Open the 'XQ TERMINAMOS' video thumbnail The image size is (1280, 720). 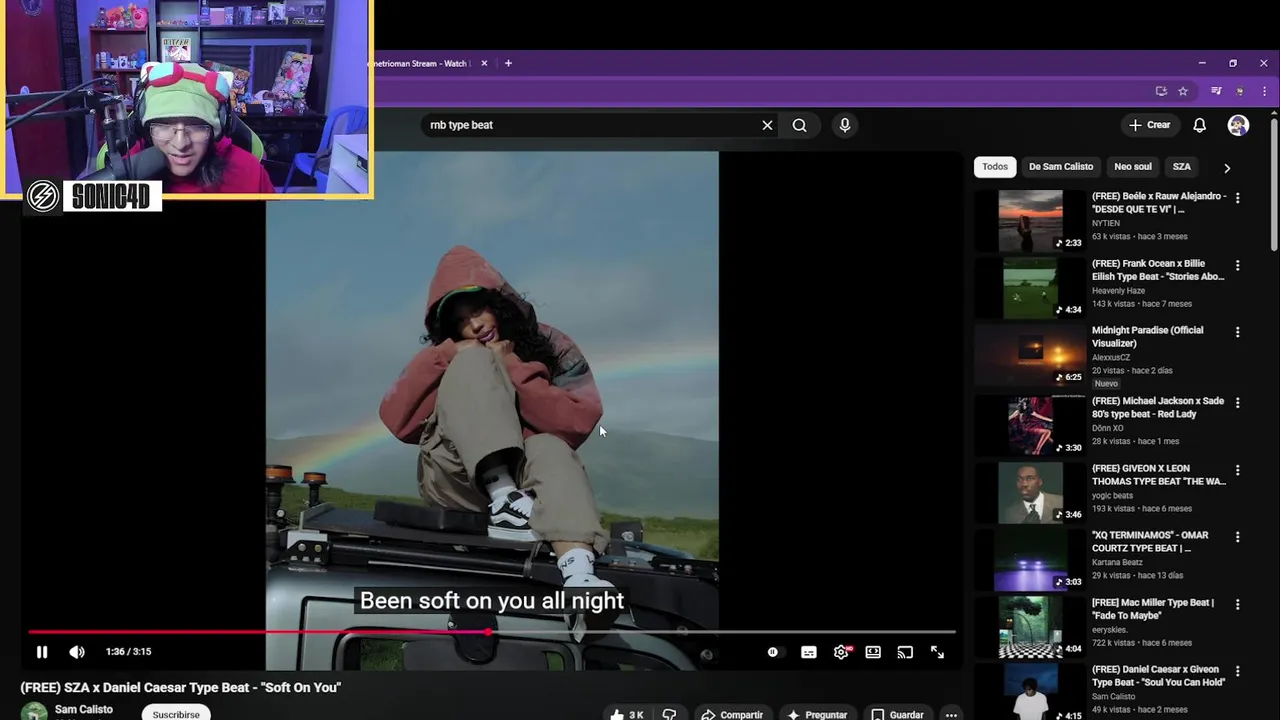click(x=1031, y=559)
